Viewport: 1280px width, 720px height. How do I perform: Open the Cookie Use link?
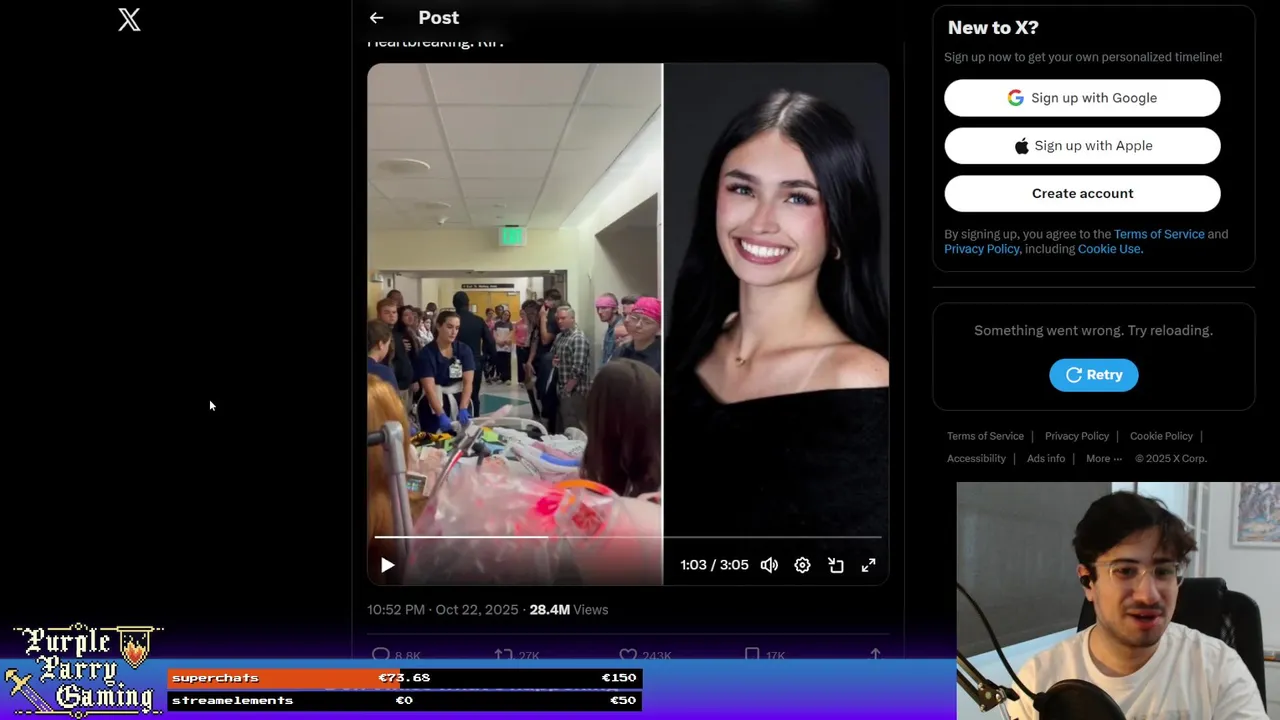point(1109,249)
